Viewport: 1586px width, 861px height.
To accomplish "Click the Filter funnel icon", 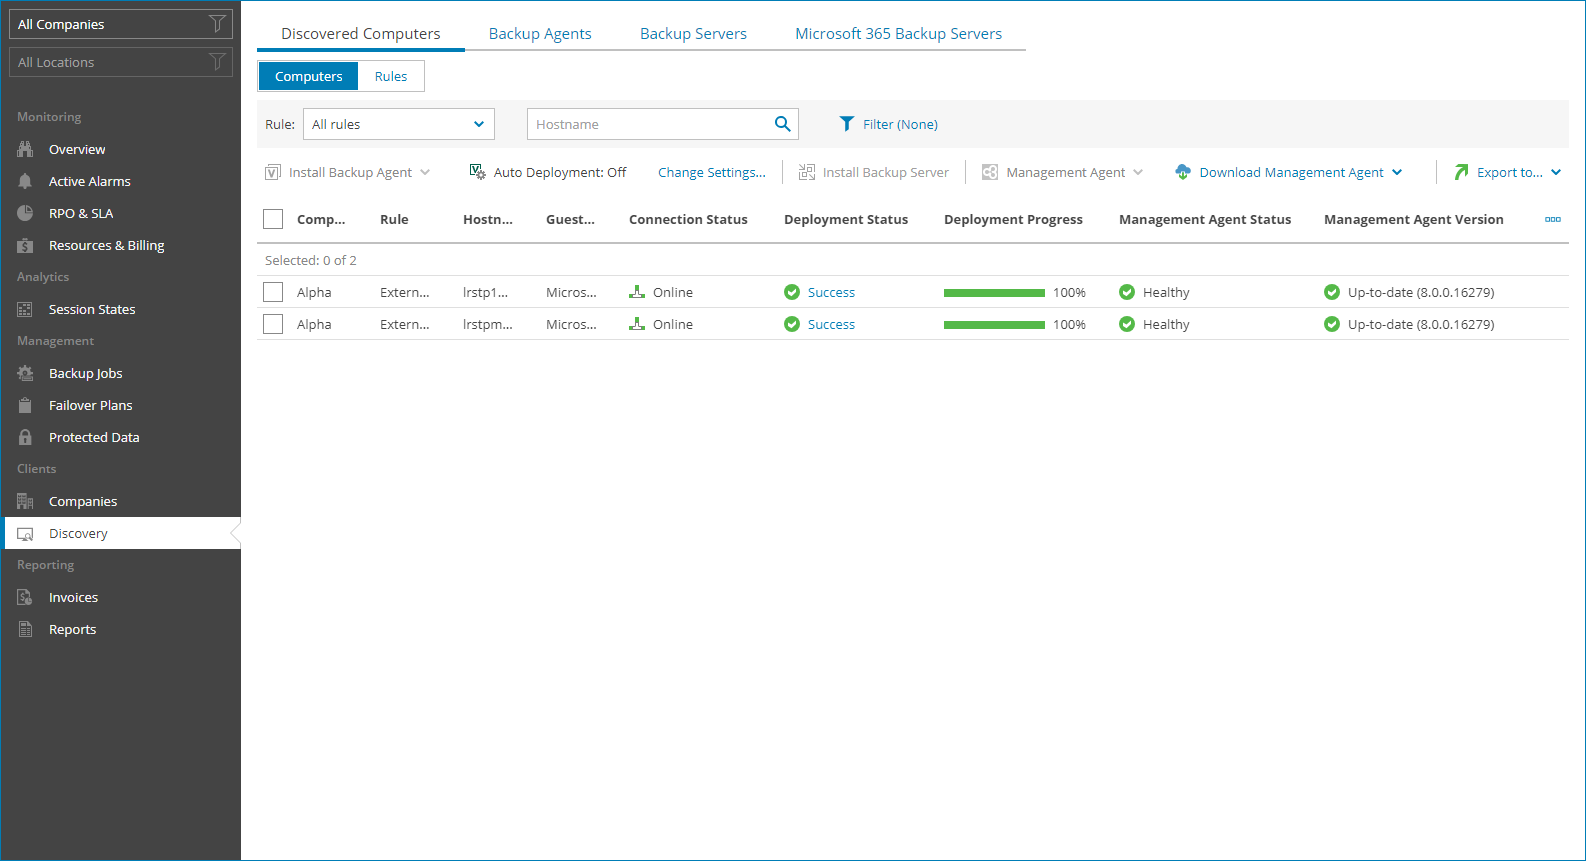I will point(847,124).
